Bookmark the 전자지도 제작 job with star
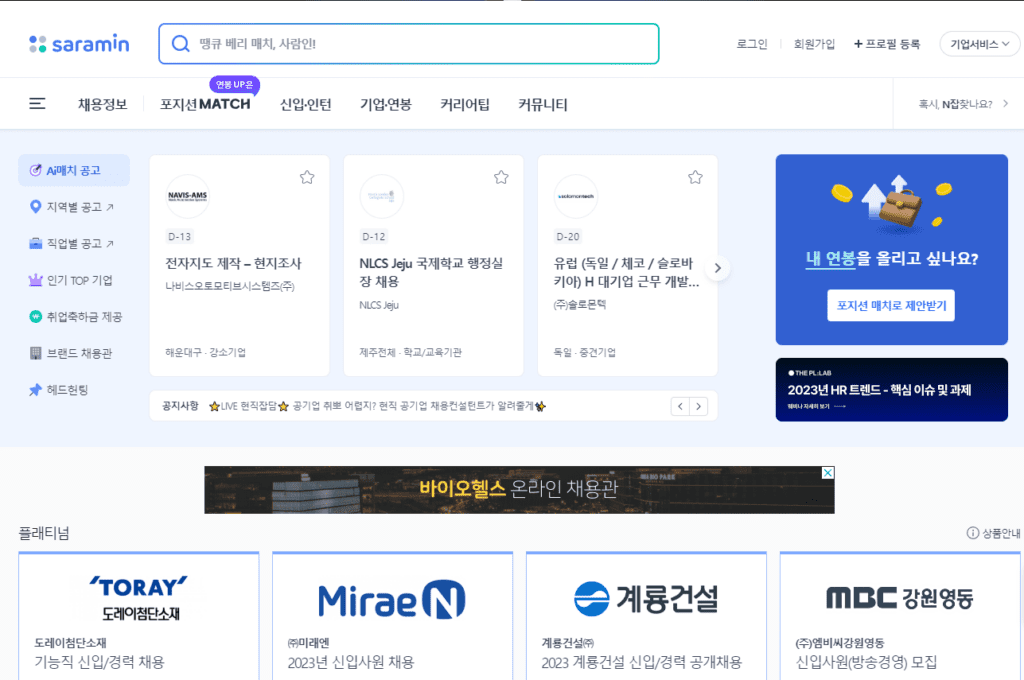The height and width of the screenshot is (680, 1024). click(307, 177)
